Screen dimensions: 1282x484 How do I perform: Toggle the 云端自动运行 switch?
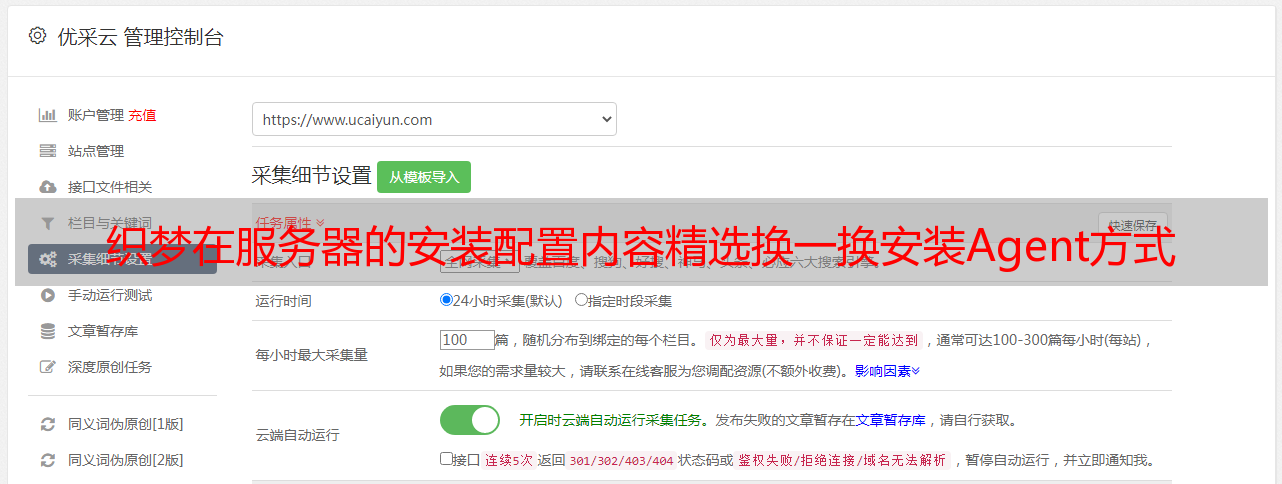pyautogui.click(x=470, y=420)
